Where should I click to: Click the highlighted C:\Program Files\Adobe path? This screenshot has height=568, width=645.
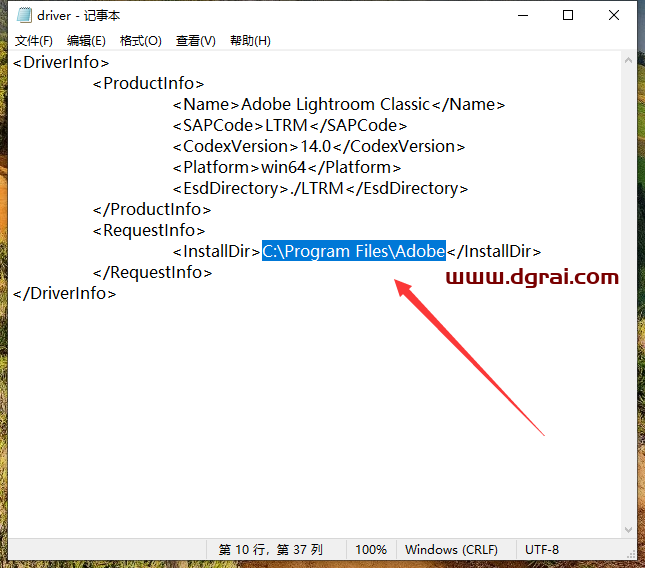pos(353,252)
